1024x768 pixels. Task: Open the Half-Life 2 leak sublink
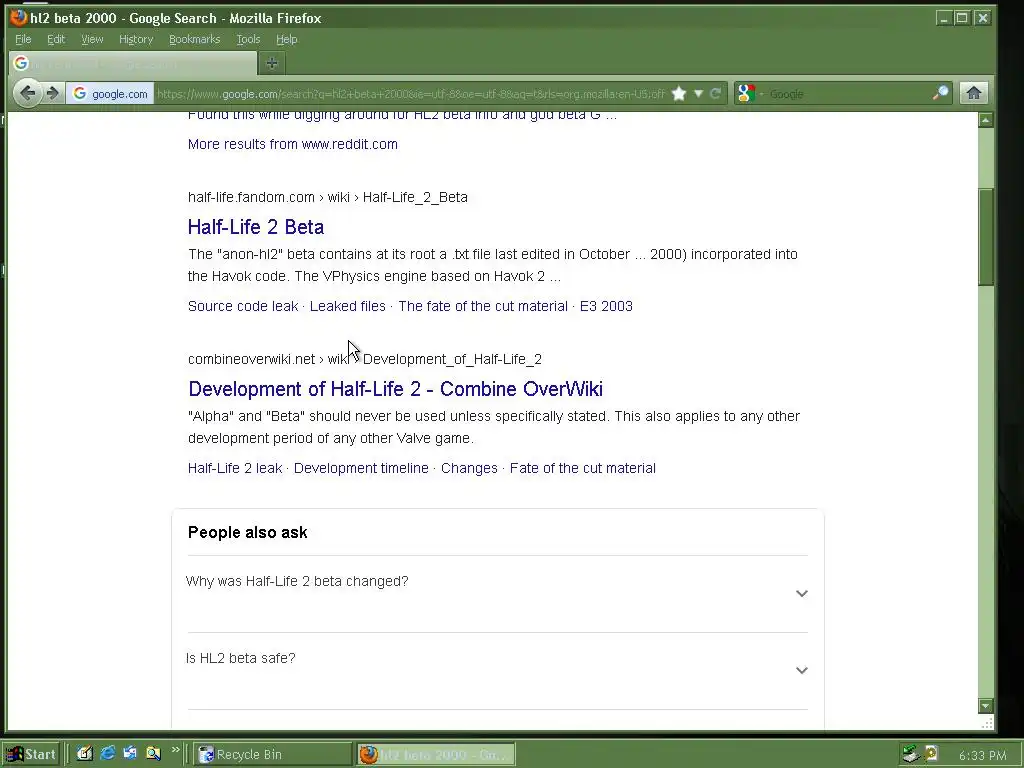(x=234, y=468)
